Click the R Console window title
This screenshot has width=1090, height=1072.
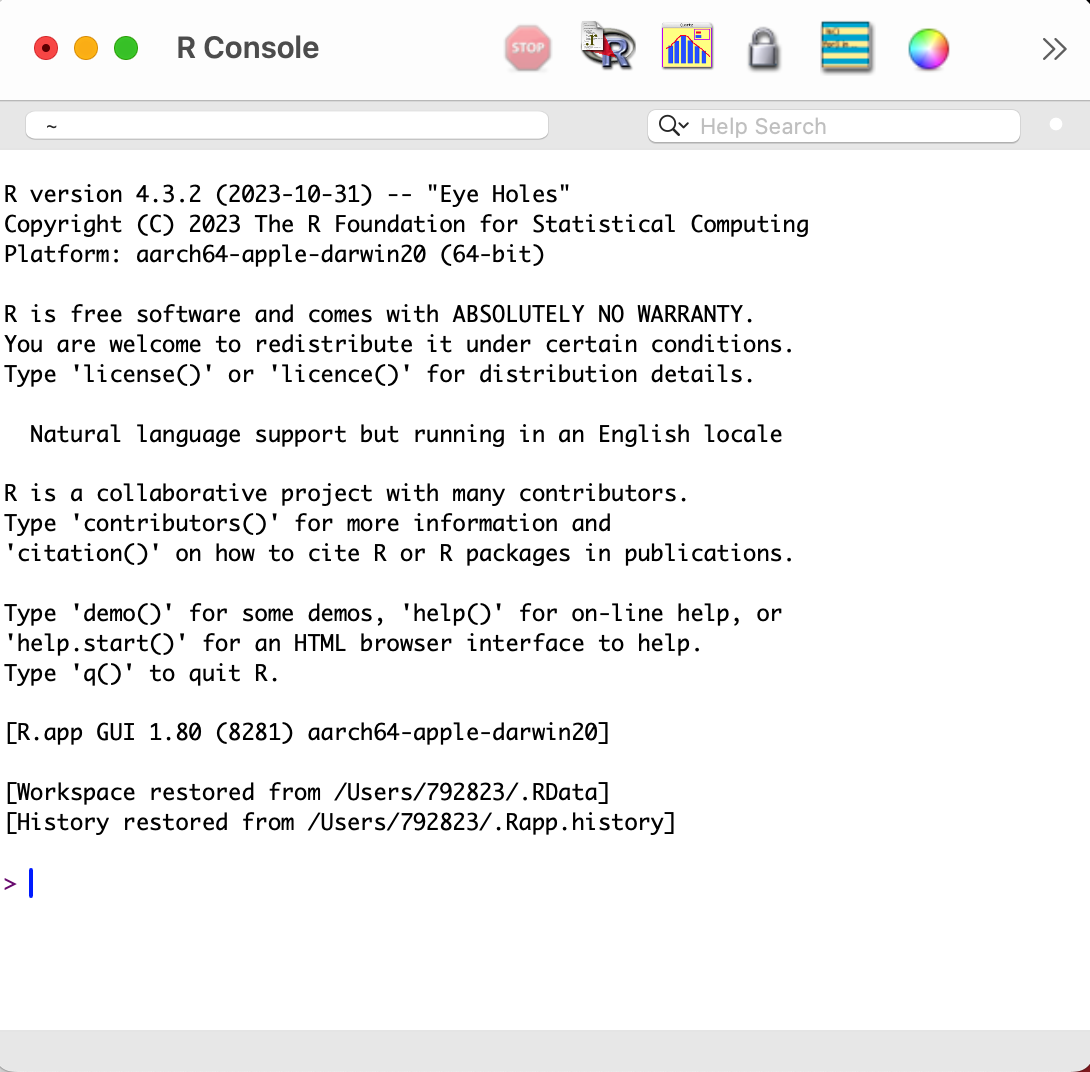coord(247,48)
